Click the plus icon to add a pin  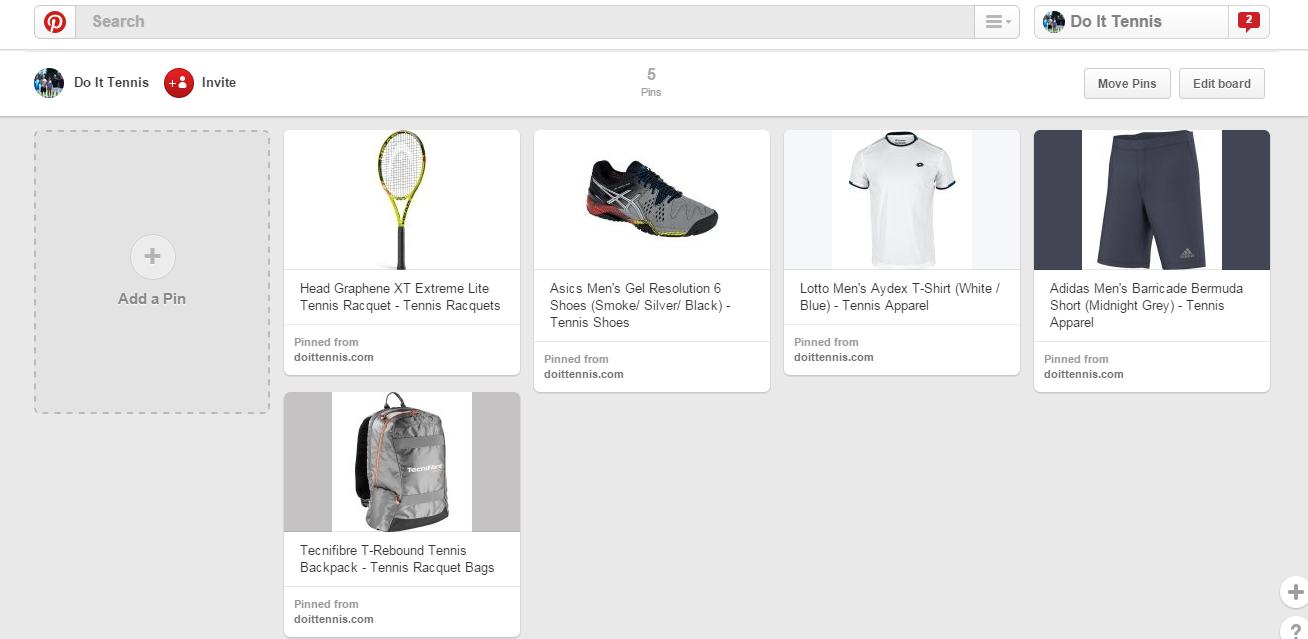152,257
